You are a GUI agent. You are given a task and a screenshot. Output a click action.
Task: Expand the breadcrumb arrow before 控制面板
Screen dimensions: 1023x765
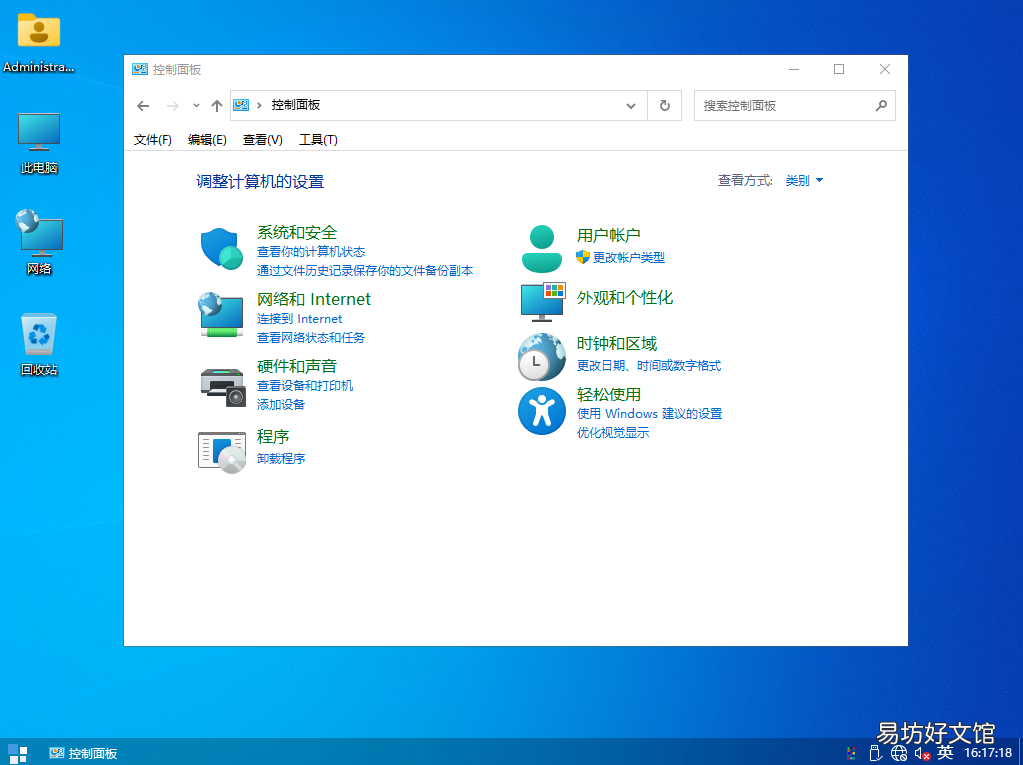259,105
